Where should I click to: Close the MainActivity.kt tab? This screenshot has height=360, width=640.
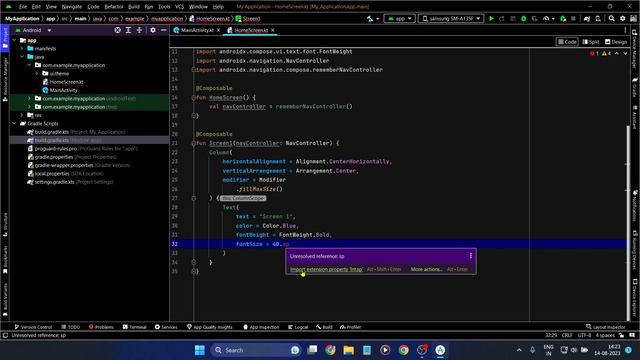[218, 30]
